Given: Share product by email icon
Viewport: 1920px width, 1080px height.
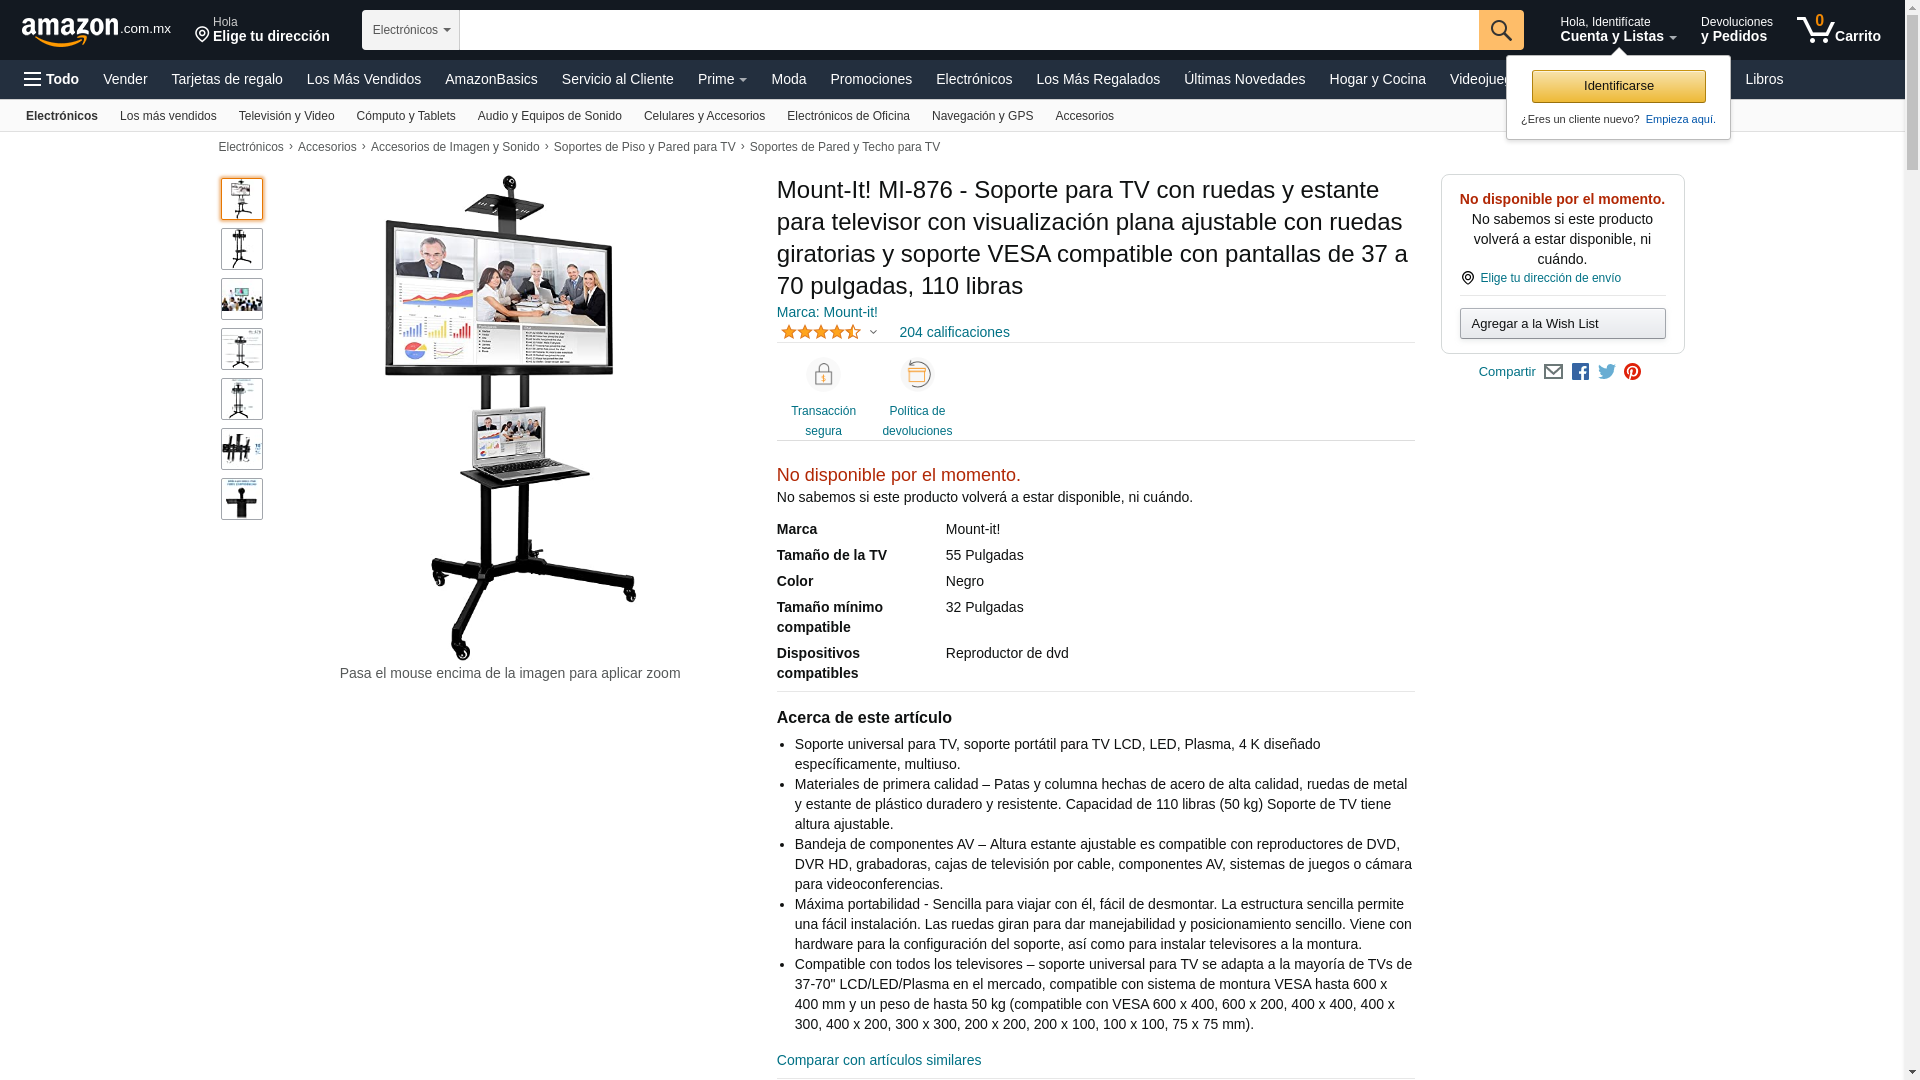Looking at the screenshot, I should (x=1553, y=372).
